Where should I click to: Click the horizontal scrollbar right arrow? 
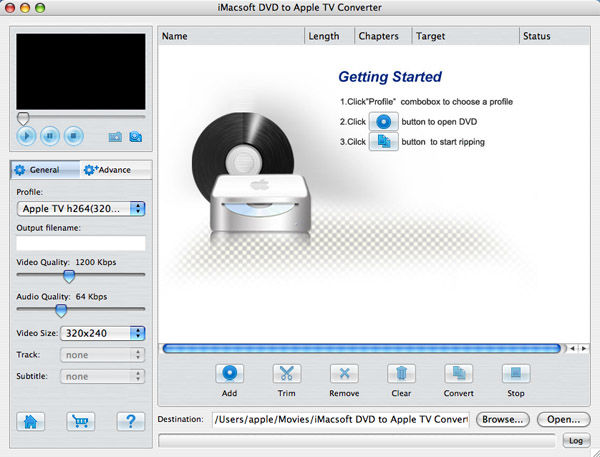[x=584, y=348]
